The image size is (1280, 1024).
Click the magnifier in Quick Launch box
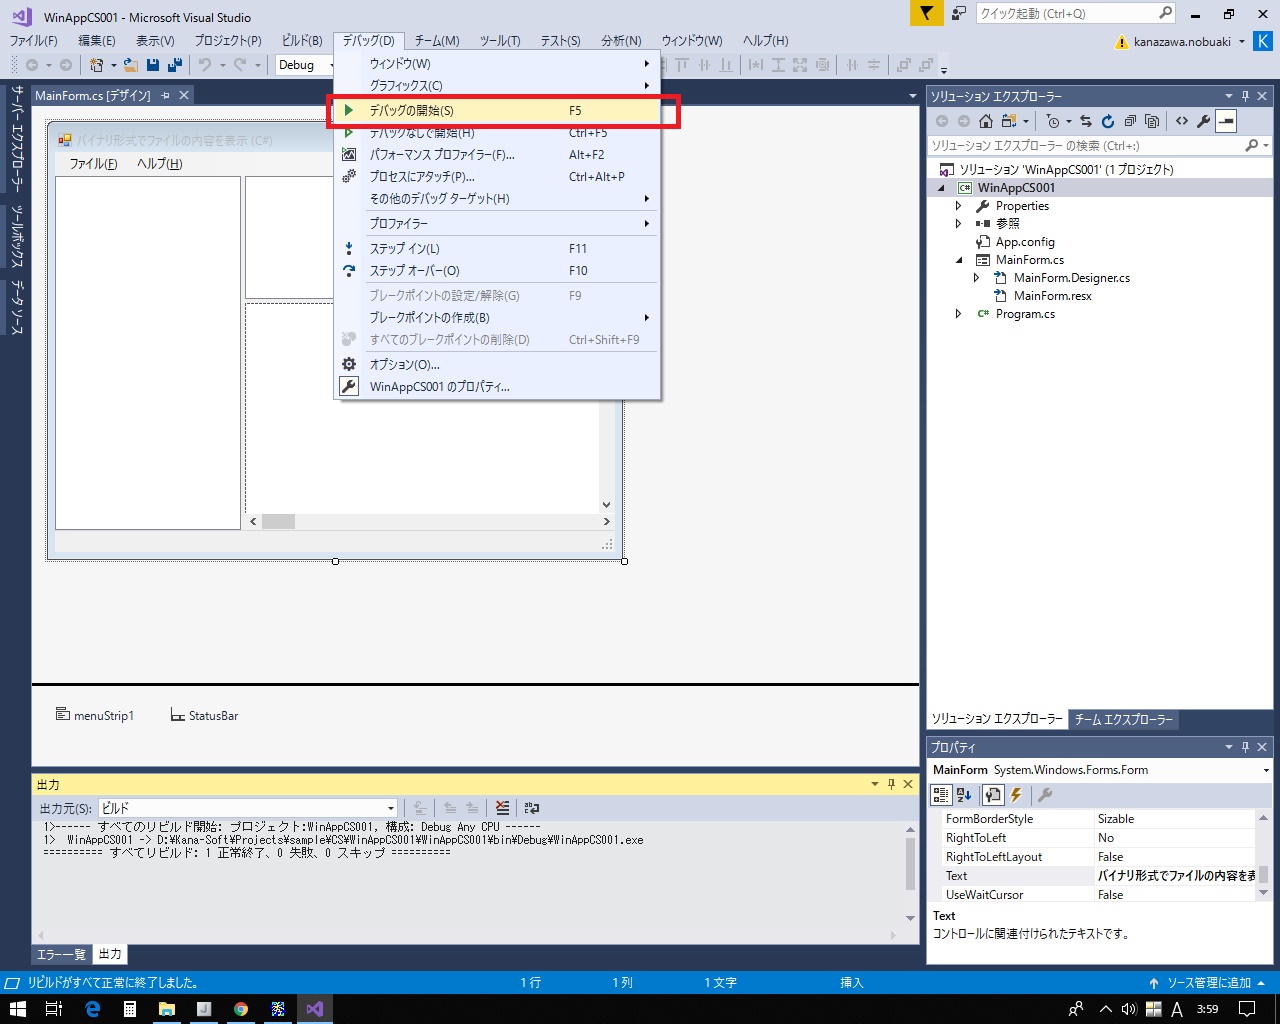(x=1165, y=13)
